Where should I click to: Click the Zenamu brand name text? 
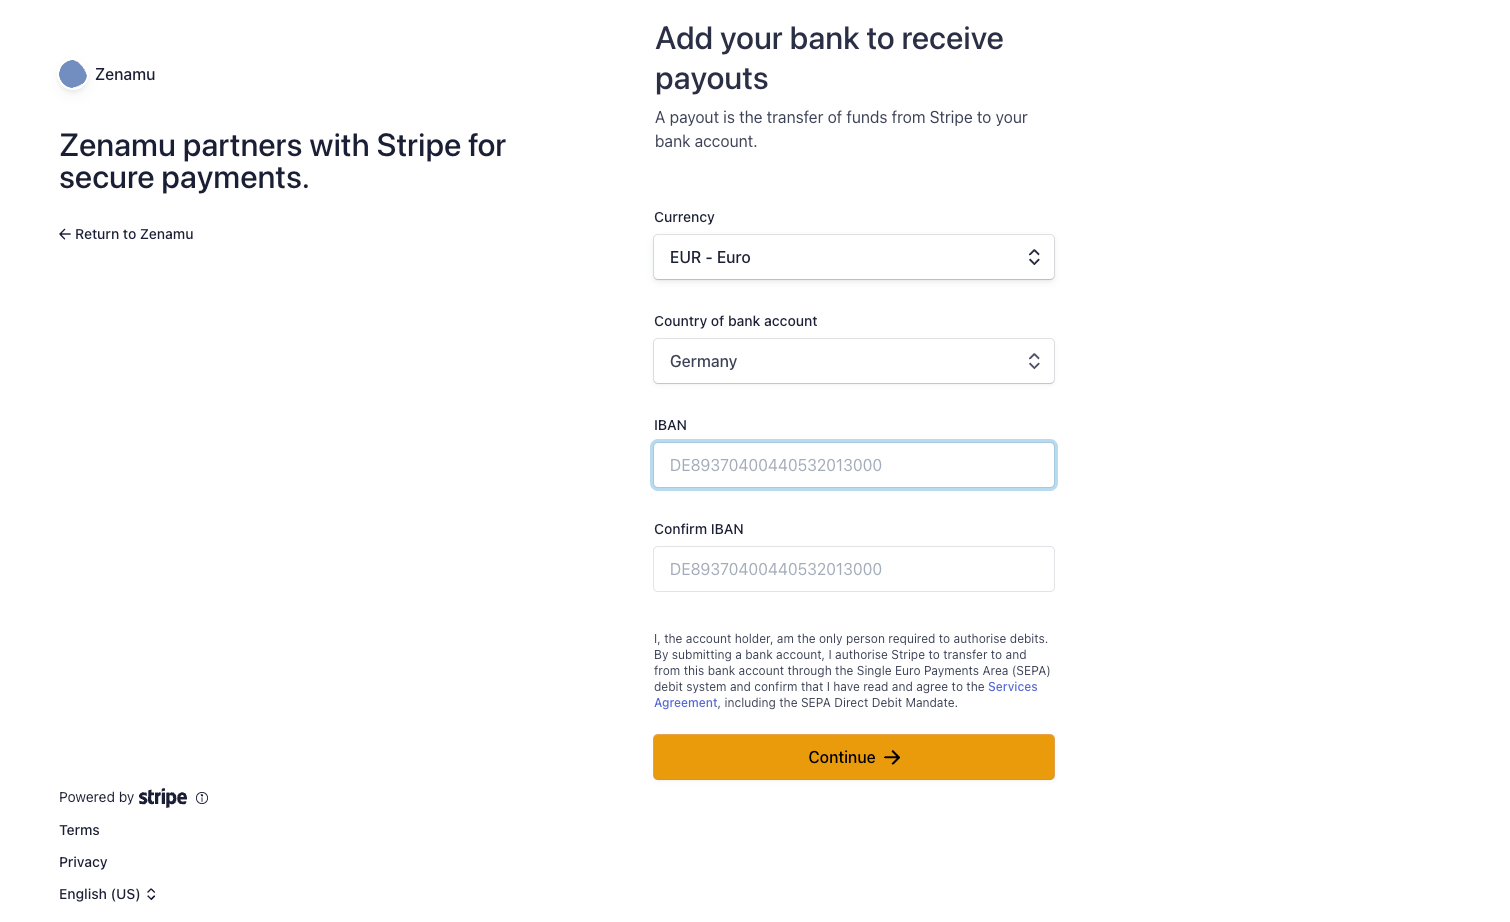[x=125, y=74]
